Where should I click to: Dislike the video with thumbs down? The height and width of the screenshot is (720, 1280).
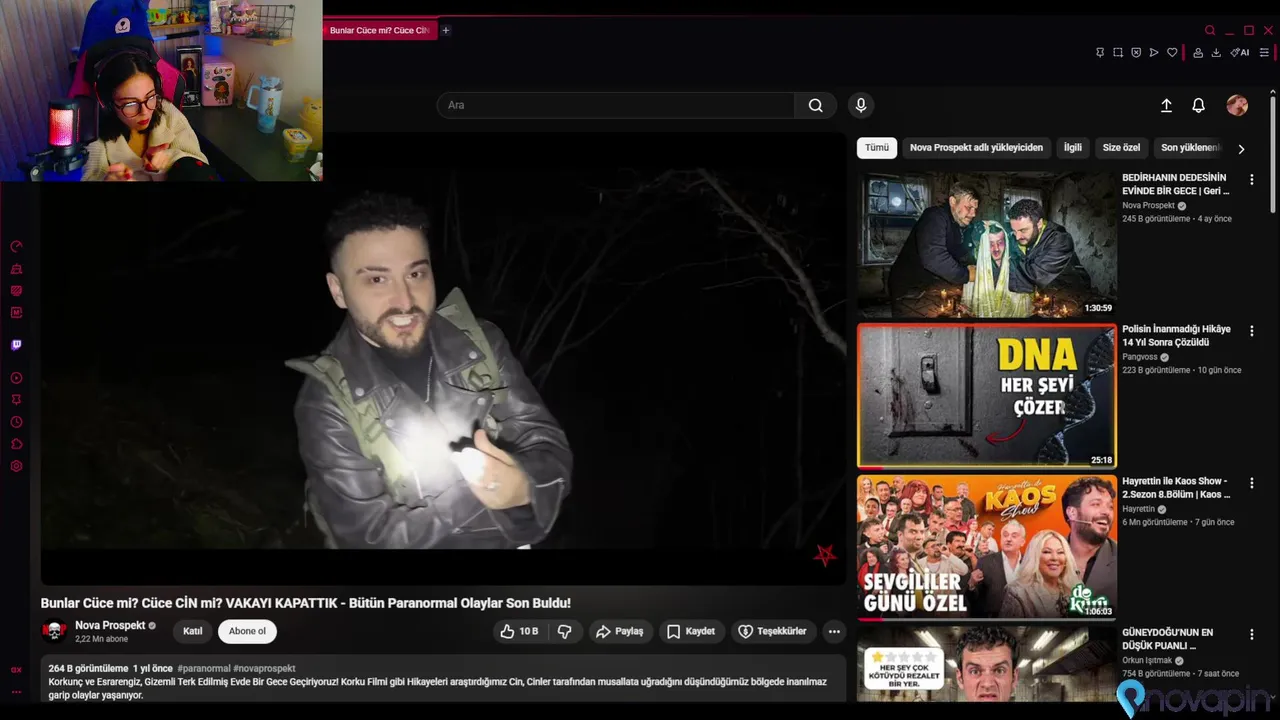tap(565, 631)
